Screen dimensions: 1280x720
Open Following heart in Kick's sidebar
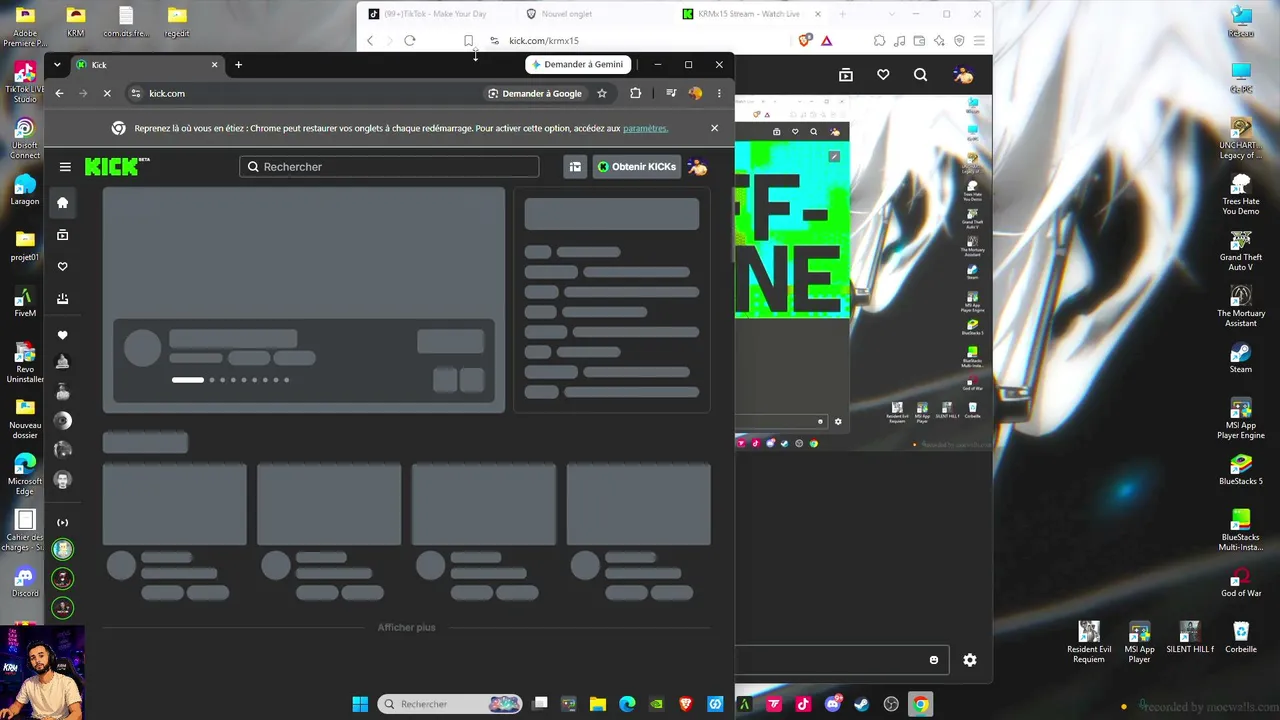click(x=62, y=267)
